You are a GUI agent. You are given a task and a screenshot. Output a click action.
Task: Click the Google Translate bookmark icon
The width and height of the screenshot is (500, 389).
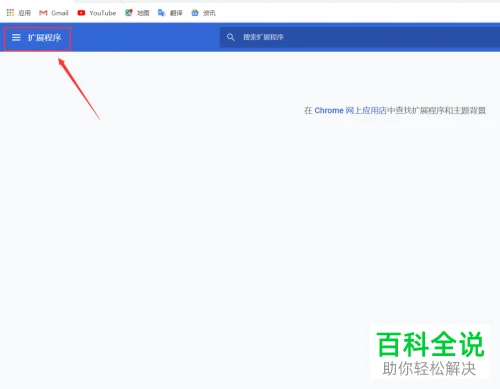point(161,13)
